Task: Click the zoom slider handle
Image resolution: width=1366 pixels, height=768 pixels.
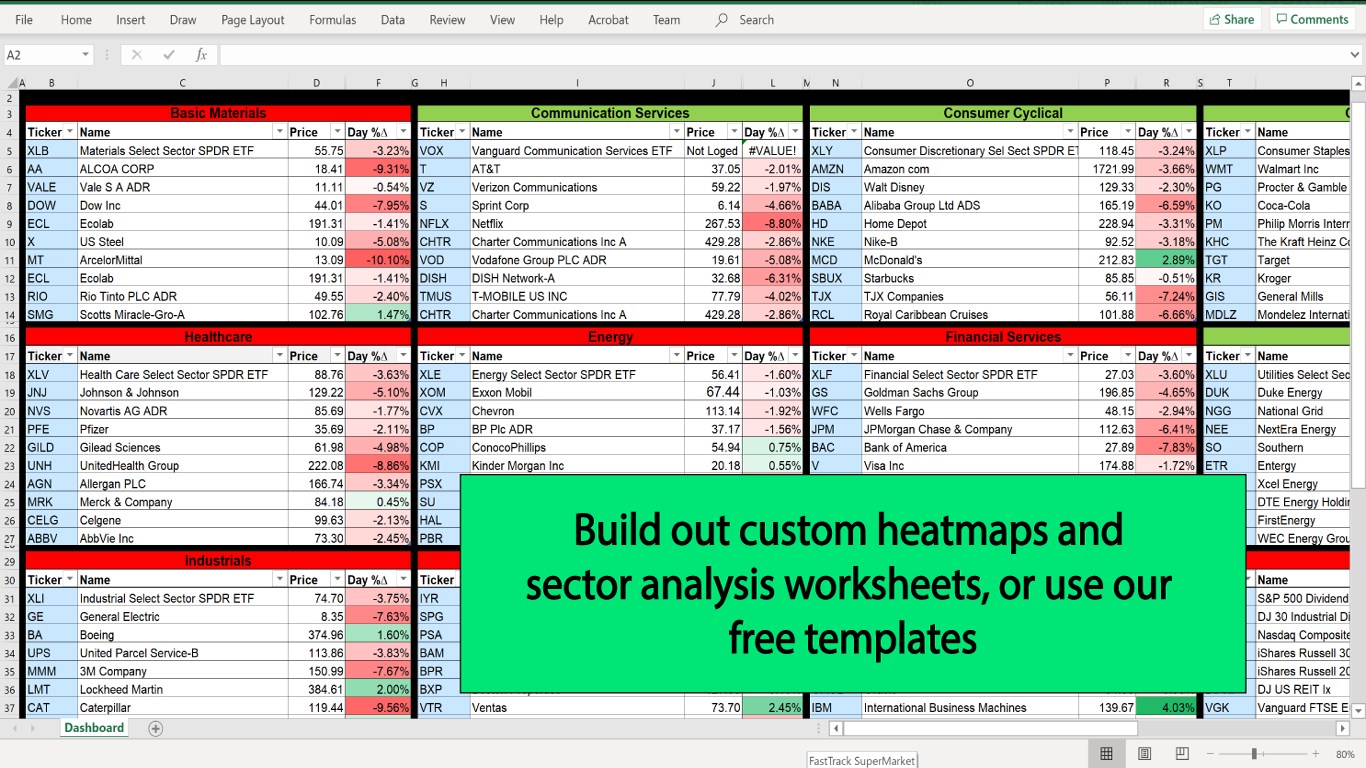Action: [1254, 753]
